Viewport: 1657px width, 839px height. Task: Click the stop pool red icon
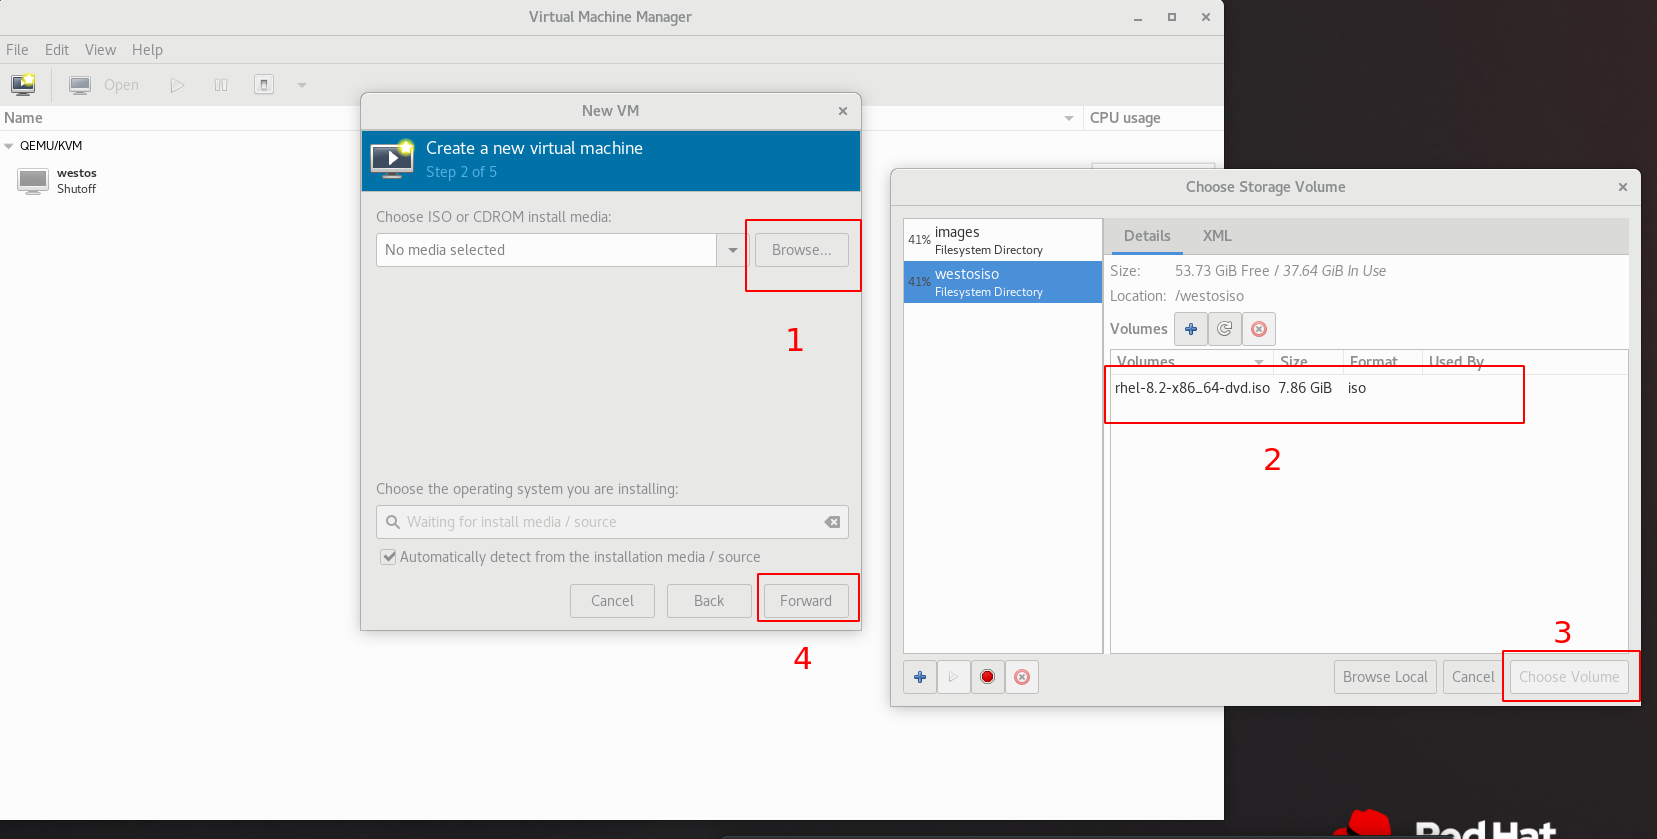(x=988, y=677)
